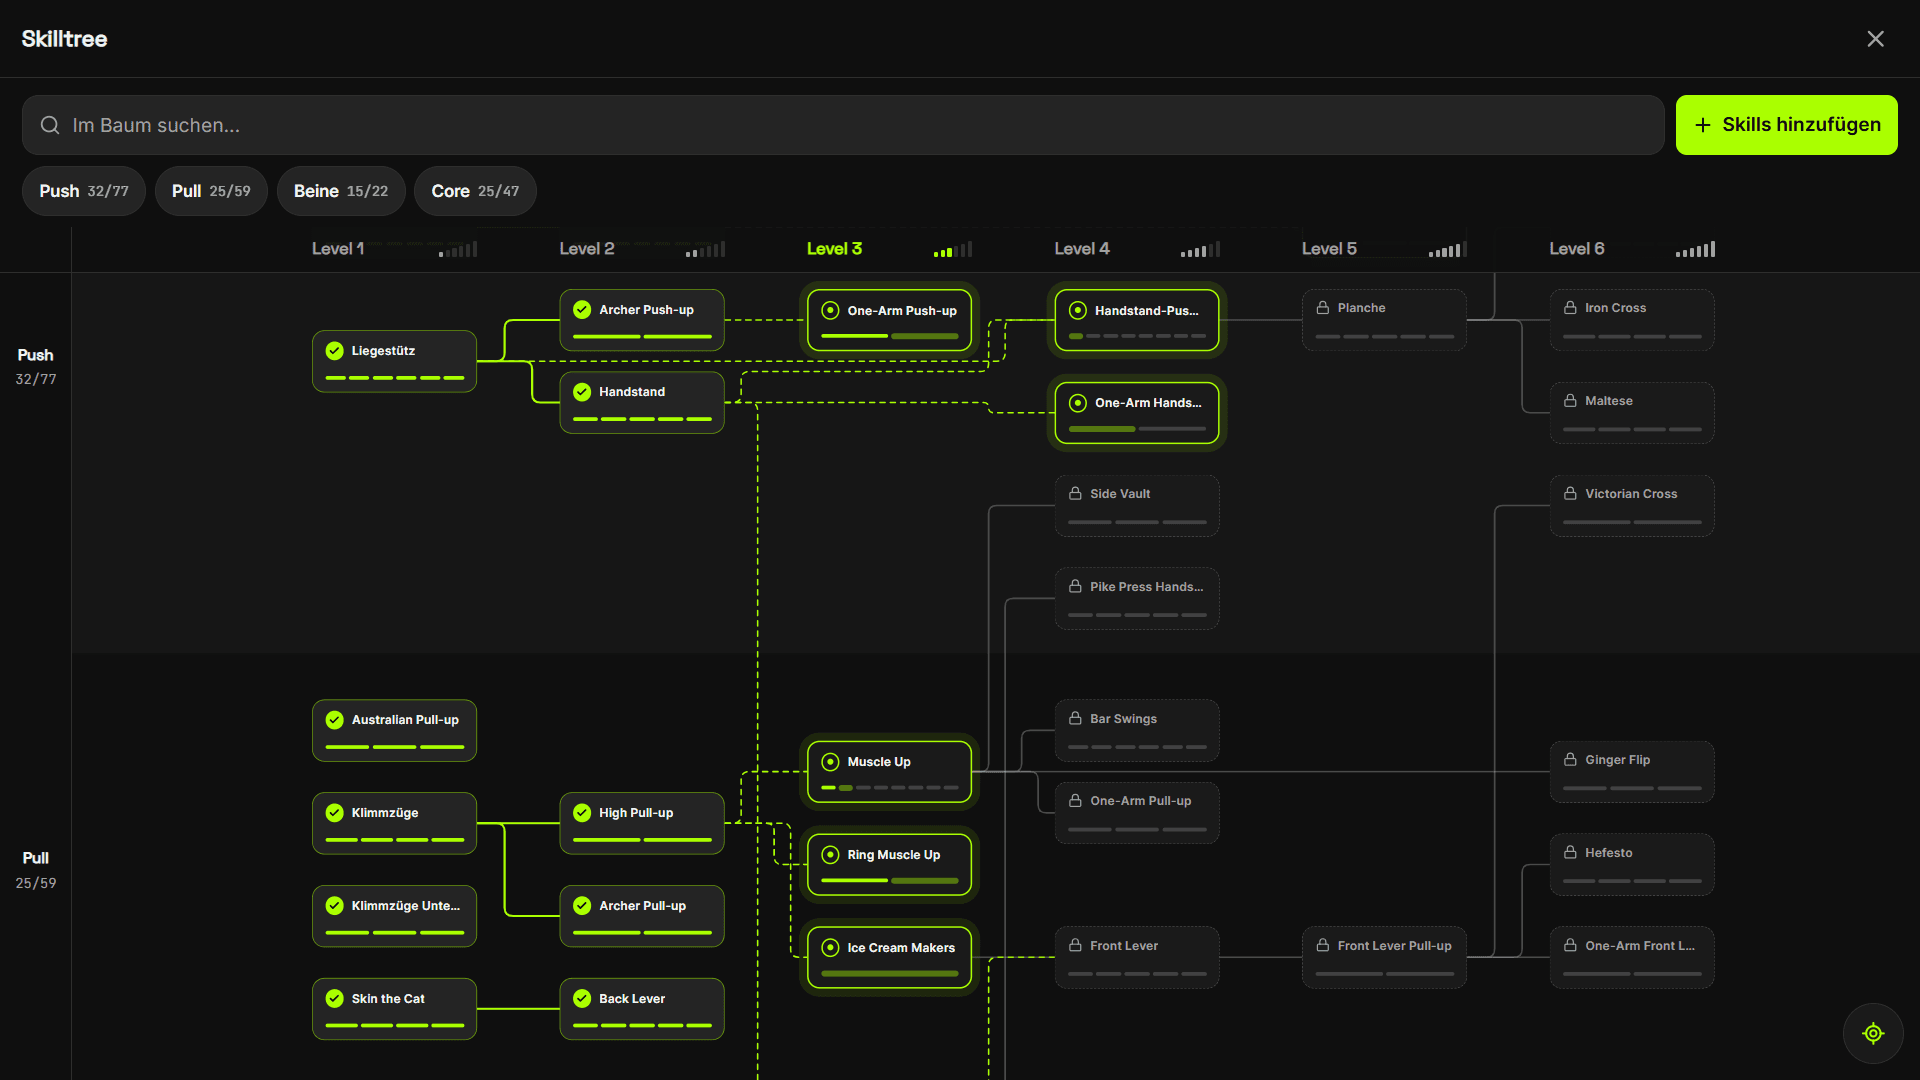The image size is (1920, 1080).
Task: Click the in-progress icon on Ice Cream Makers
Action: coord(830,948)
